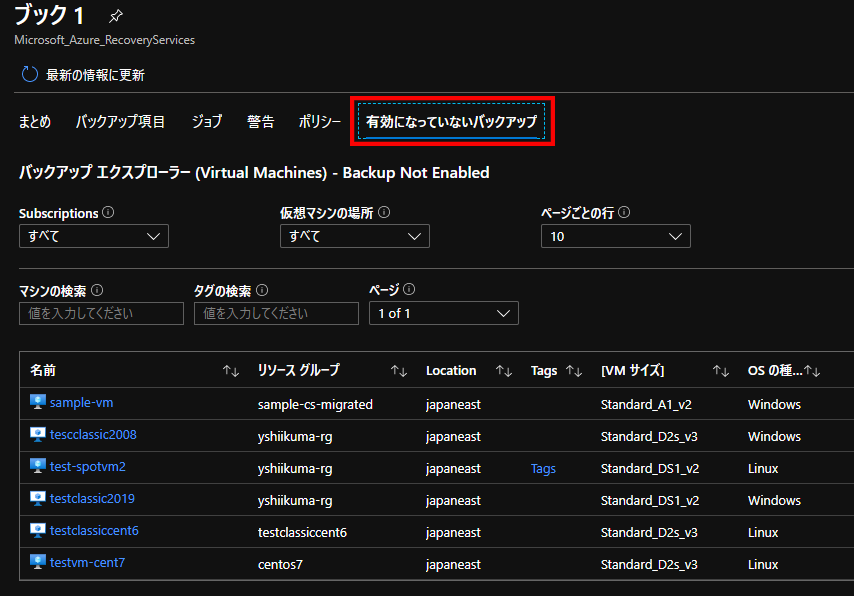Sort table by 名前 column arrows
This screenshot has height=596, width=854.
click(x=231, y=371)
